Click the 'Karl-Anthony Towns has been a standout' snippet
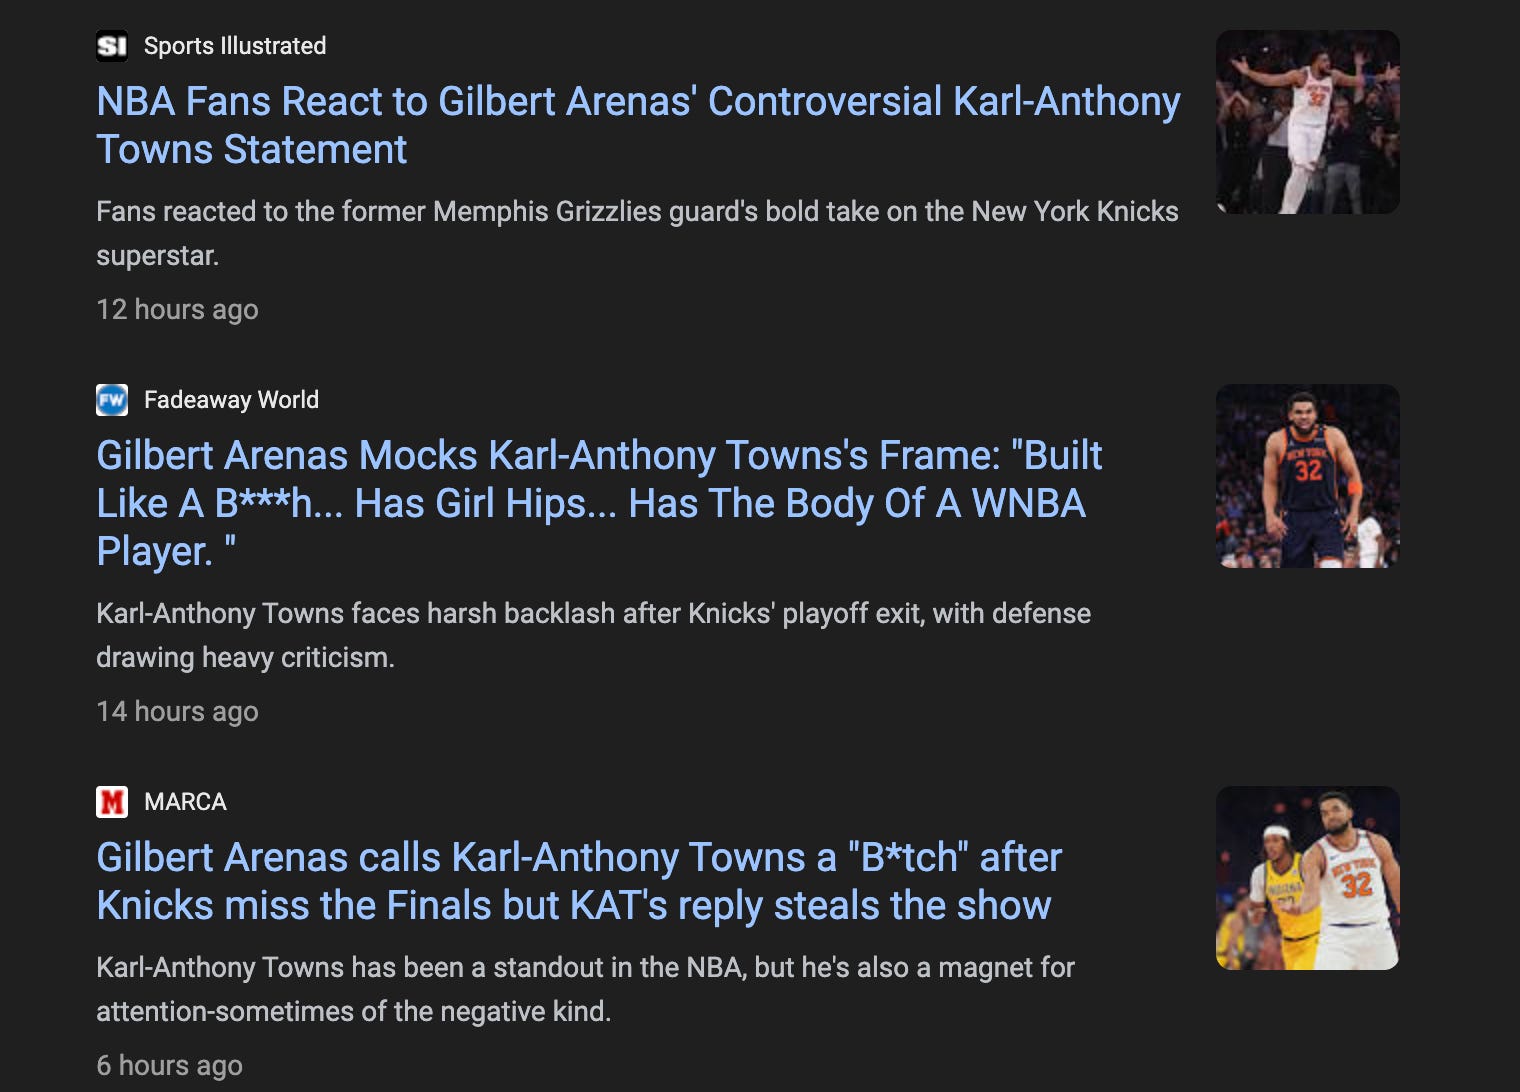This screenshot has height=1092, width=1520. tap(585, 989)
